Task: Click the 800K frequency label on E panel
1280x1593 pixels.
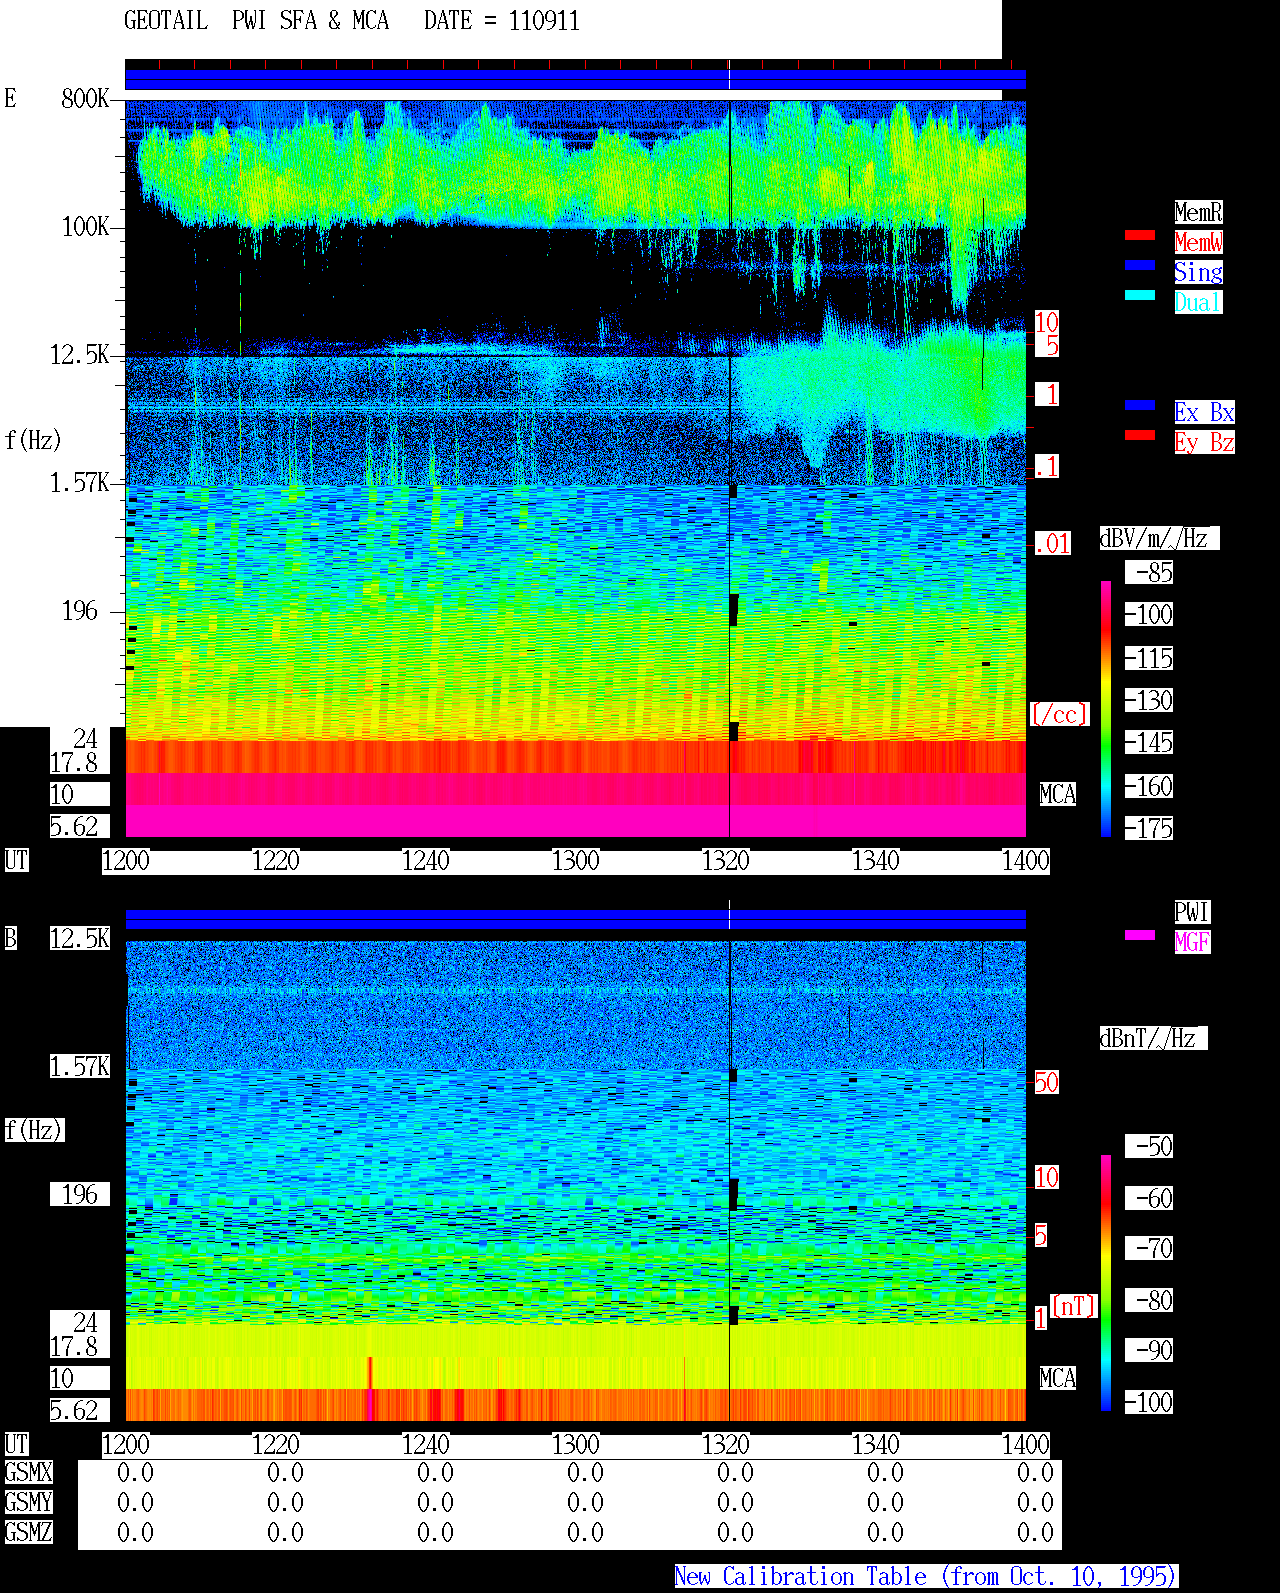Action: [x=85, y=99]
